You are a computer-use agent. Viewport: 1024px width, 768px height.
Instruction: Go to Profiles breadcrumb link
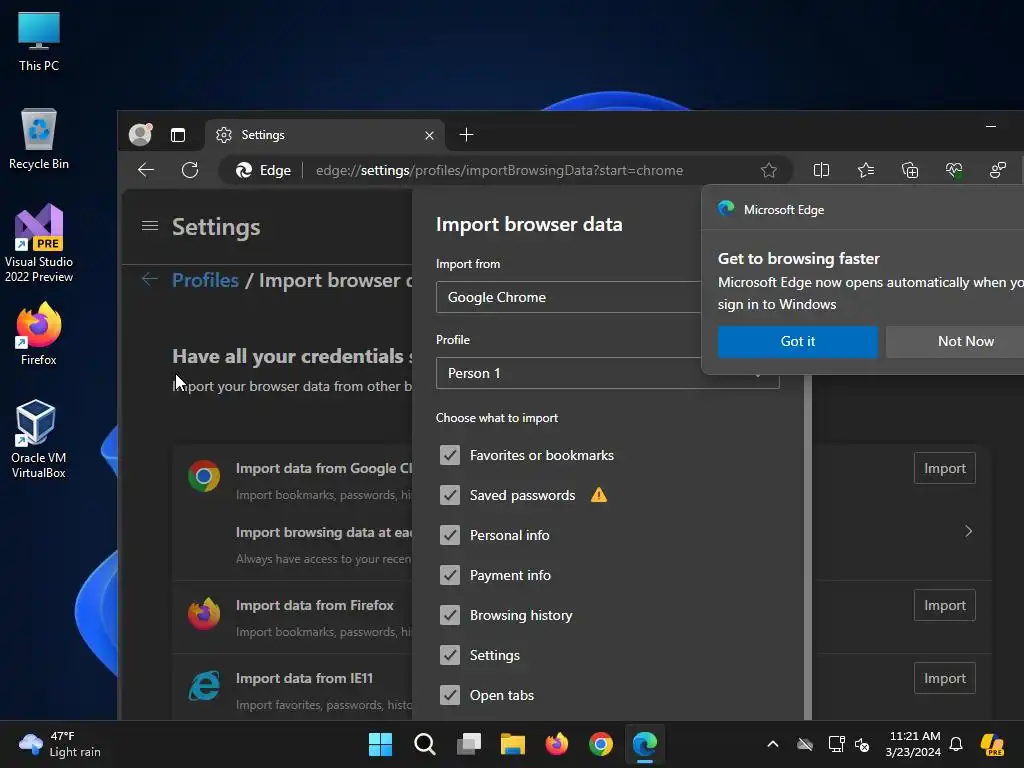[x=205, y=280]
